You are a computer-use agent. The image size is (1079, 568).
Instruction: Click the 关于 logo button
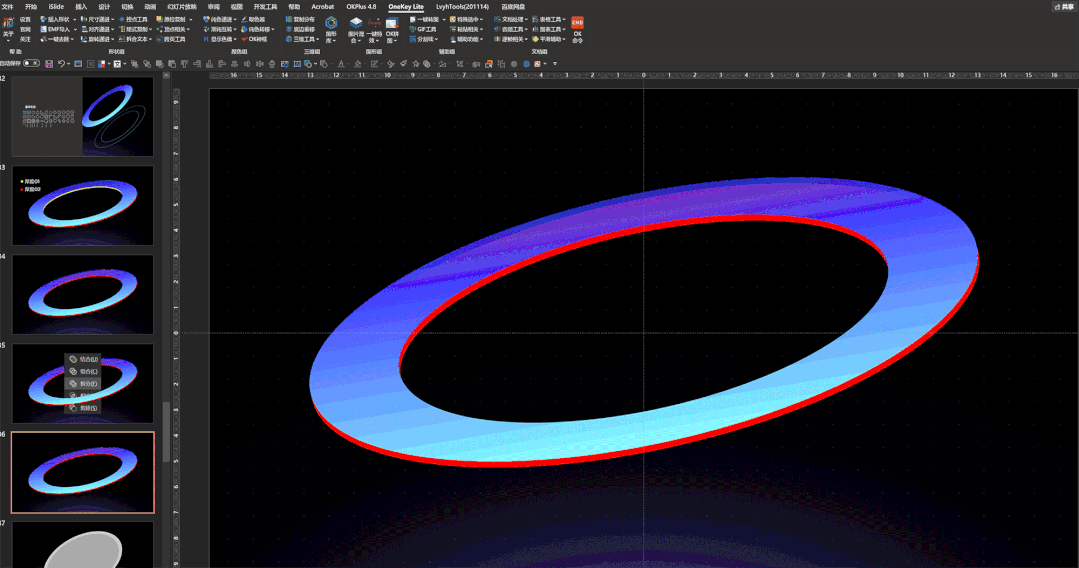tap(8, 28)
